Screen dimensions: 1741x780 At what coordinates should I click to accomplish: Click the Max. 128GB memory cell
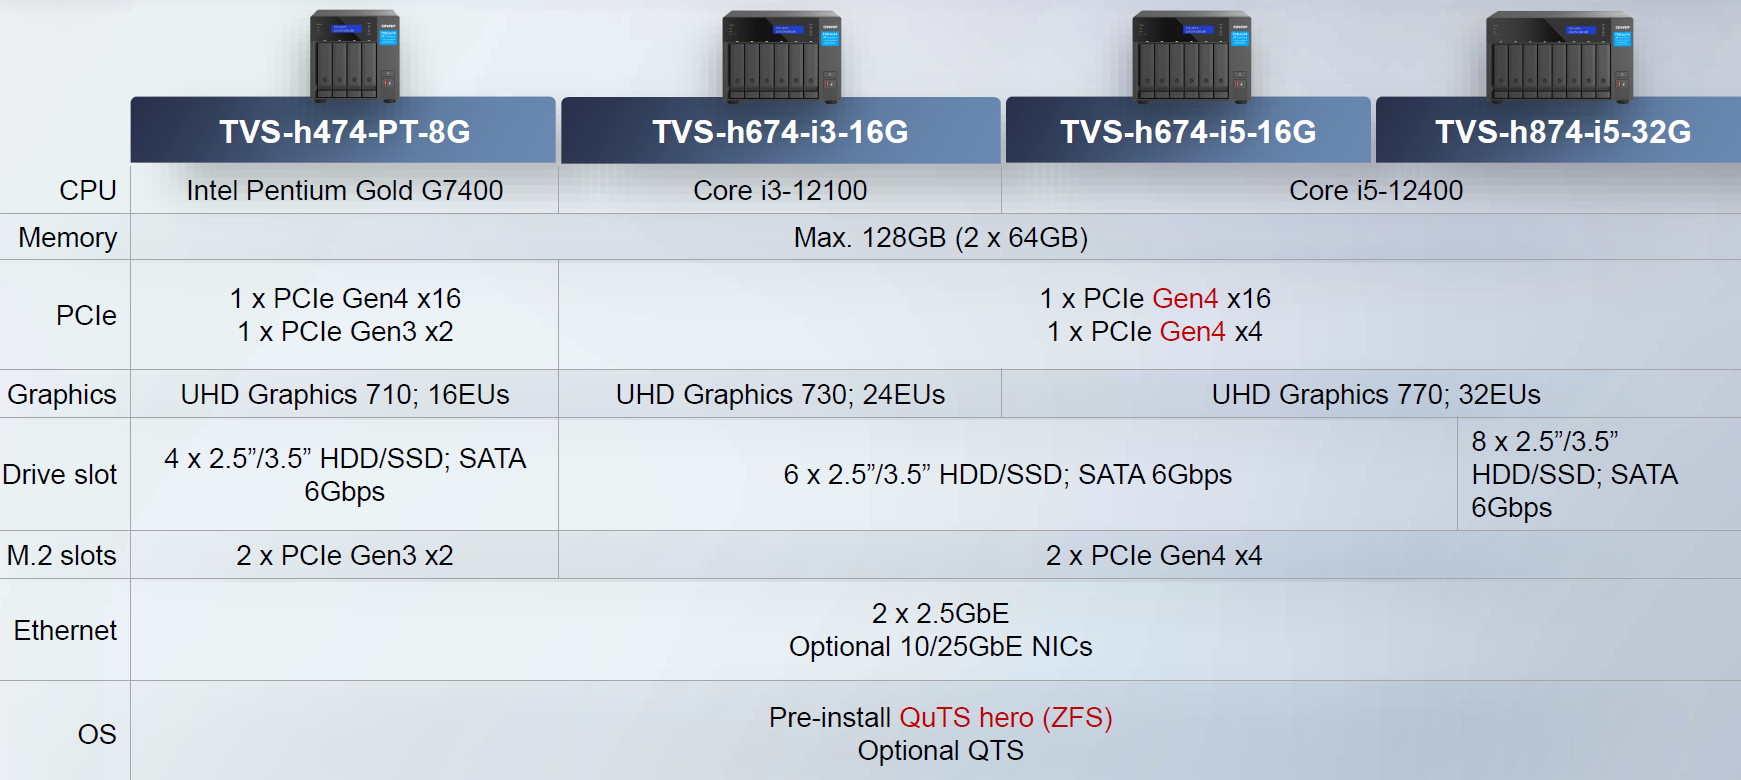pyautogui.click(x=940, y=237)
